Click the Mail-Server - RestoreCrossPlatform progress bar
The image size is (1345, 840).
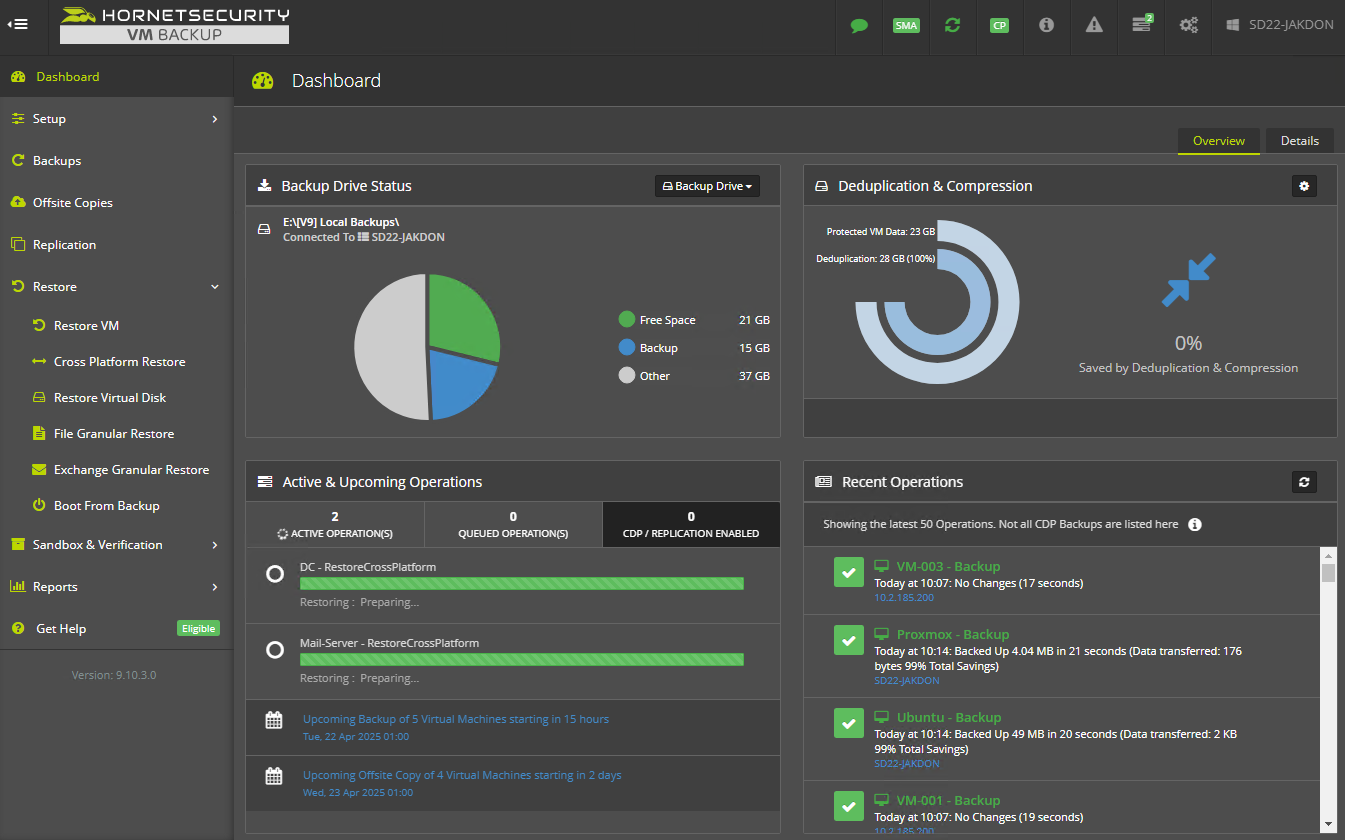[521, 660]
